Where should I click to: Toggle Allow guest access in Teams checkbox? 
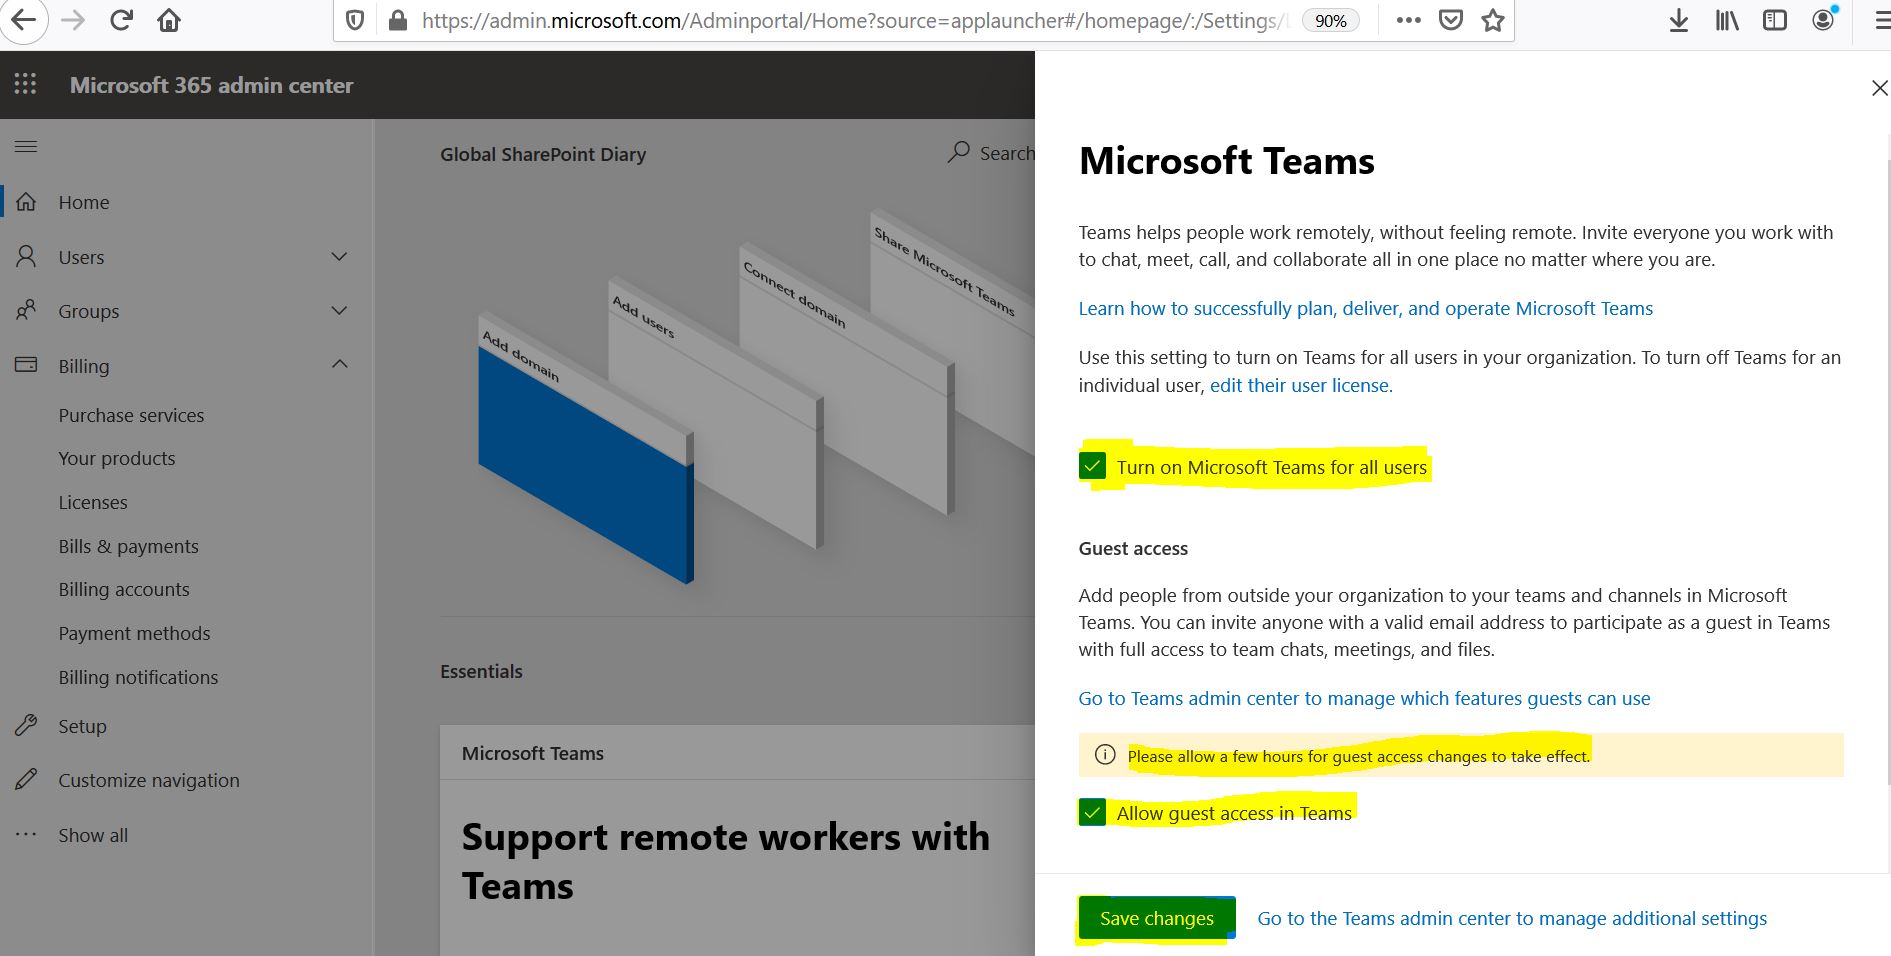1092,812
